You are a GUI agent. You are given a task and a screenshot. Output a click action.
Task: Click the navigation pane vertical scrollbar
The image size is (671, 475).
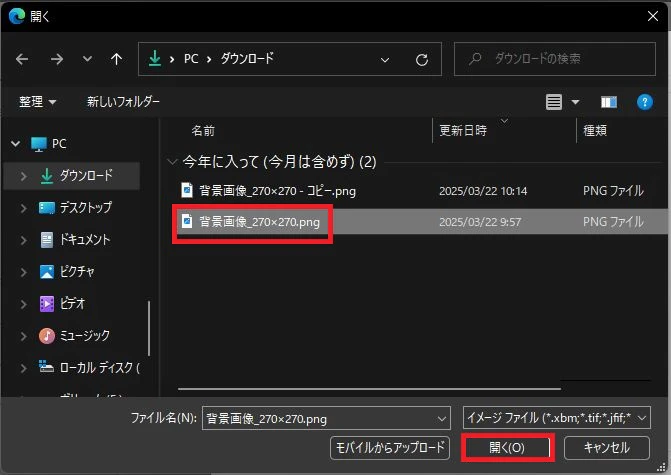[149, 328]
